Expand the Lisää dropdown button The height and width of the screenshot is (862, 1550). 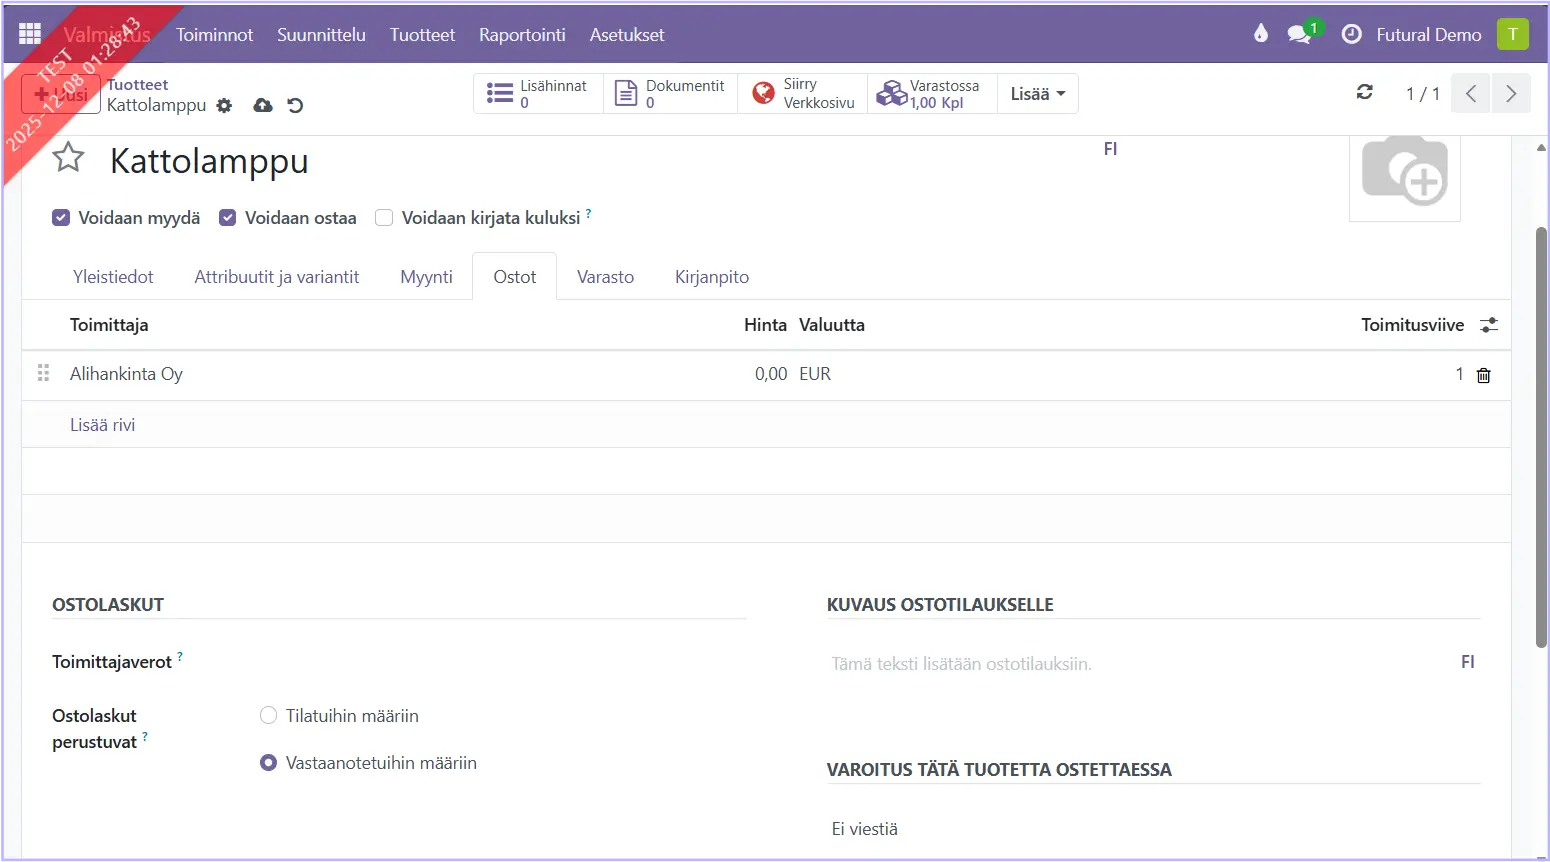[x=1037, y=93]
